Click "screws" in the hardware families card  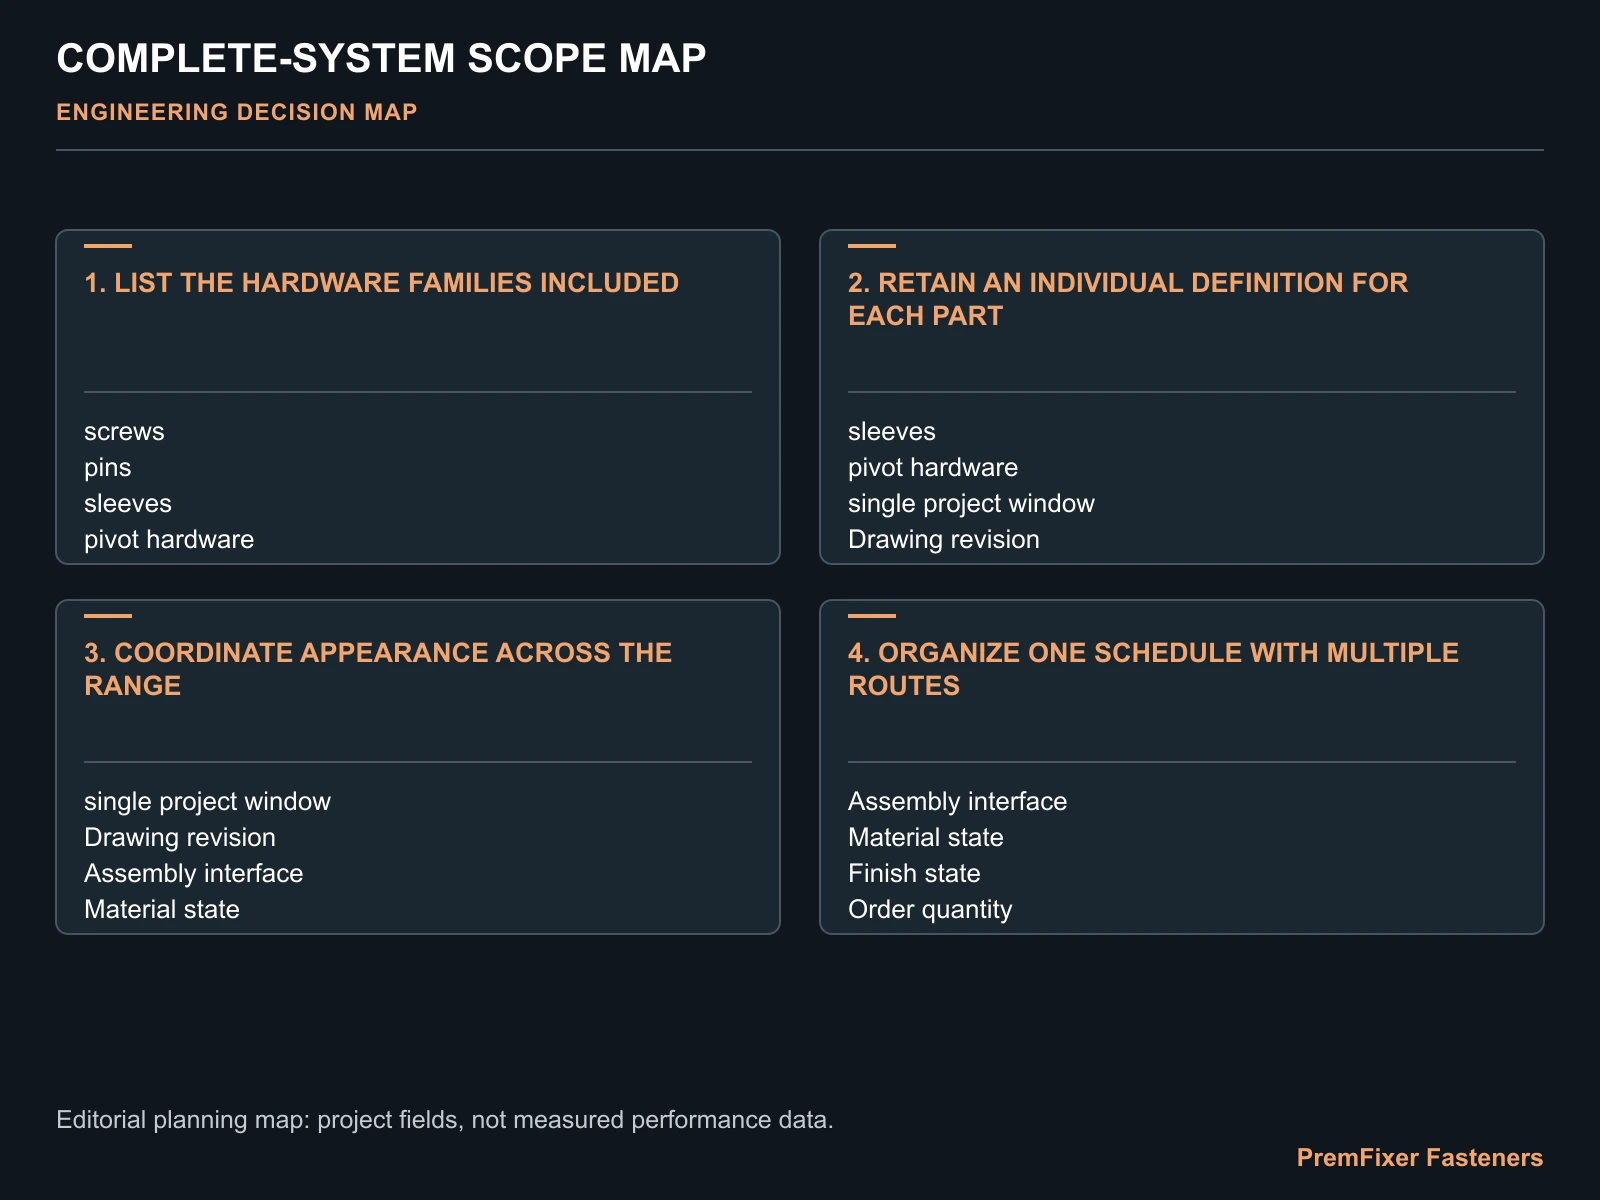click(x=124, y=432)
